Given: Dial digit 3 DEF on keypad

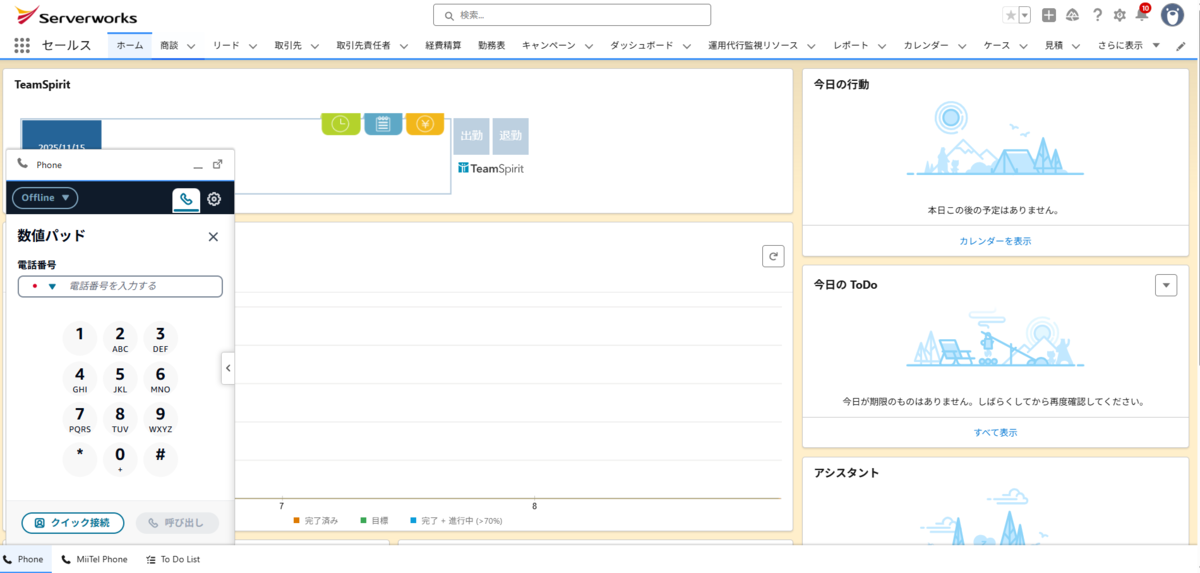Looking at the screenshot, I should [x=160, y=338].
